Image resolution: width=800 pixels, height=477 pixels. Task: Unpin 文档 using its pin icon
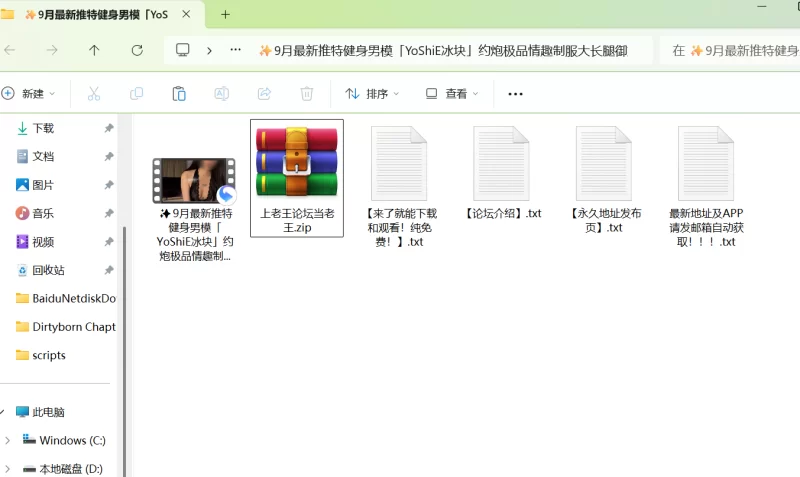coord(109,157)
